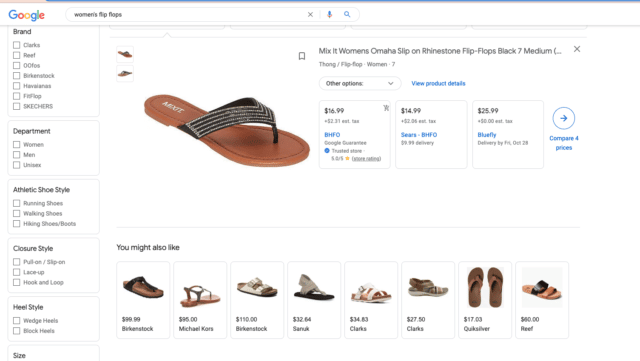640x361 pixels.
Task: Select Pull-on / Slip-on closure style
Action: point(16,262)
